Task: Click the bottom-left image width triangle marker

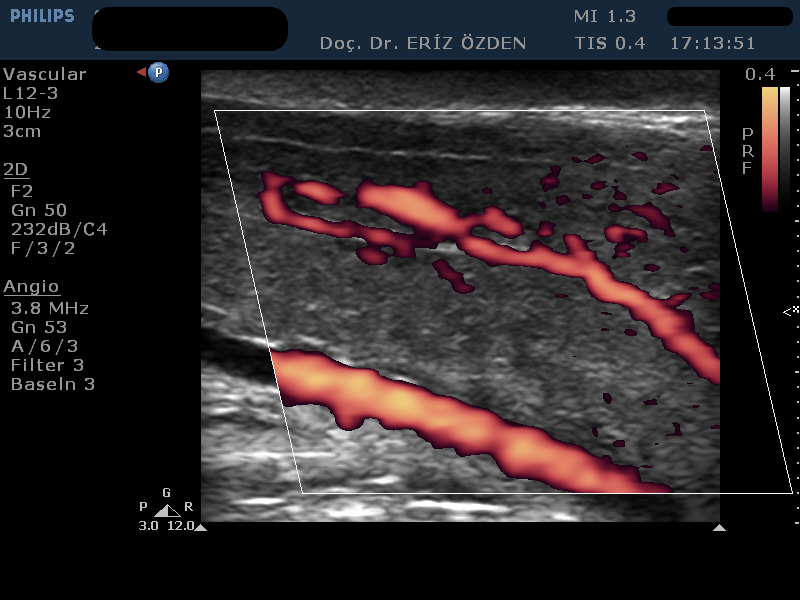Action: coord(200,527)
